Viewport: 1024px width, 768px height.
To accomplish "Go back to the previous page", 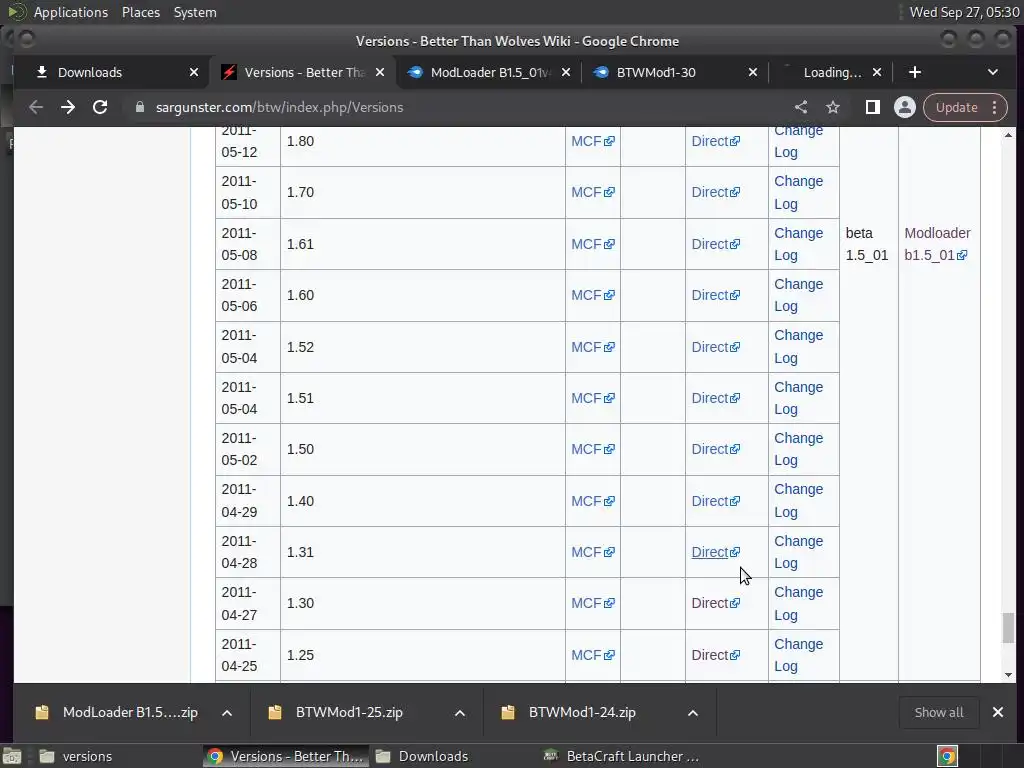I will coord(36,107).
